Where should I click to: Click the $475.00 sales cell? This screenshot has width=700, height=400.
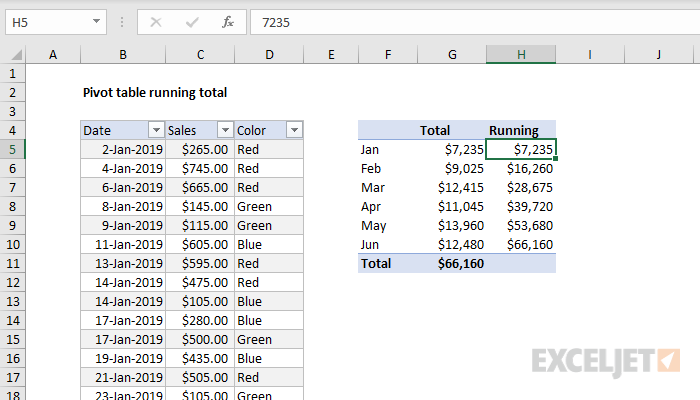pos(200,283)
